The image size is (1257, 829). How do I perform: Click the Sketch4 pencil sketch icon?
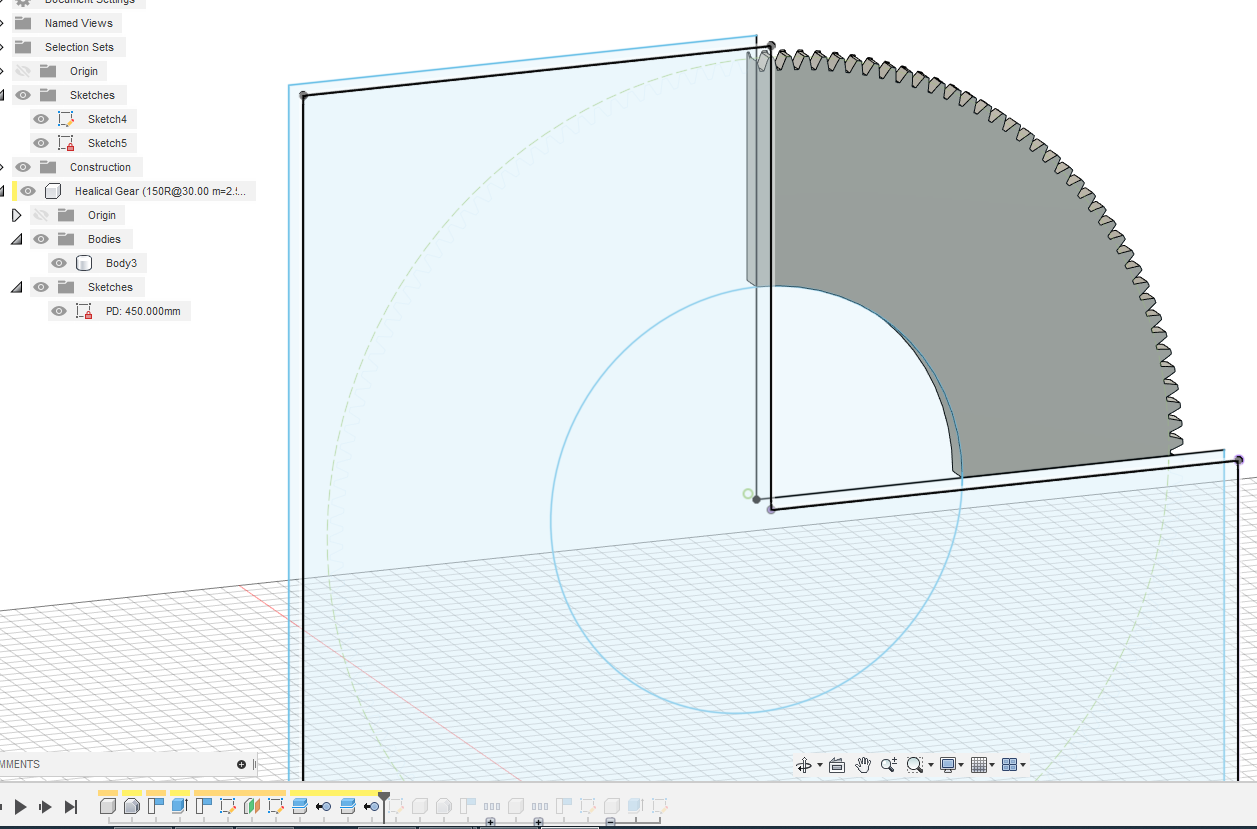click(x=67, y=119)
